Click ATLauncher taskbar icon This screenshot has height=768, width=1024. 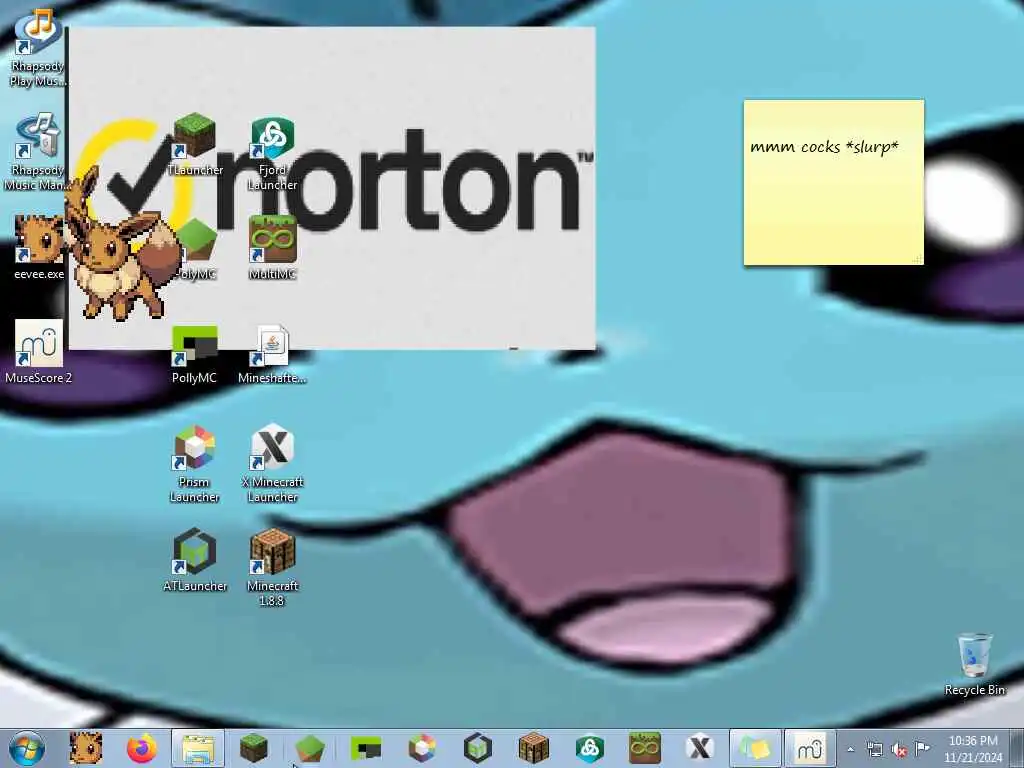pyautogui.click(x=477, y=748)
